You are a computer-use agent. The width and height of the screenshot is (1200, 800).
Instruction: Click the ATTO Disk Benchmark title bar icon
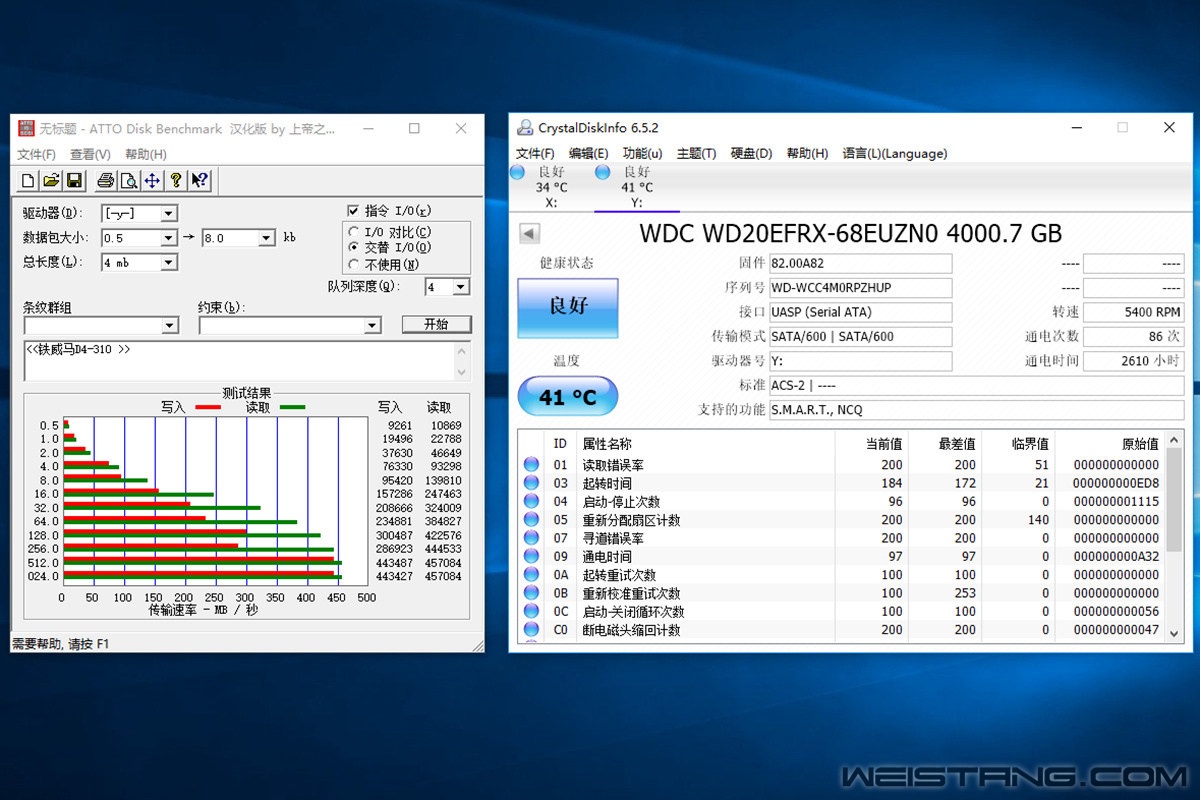[27, 128]
